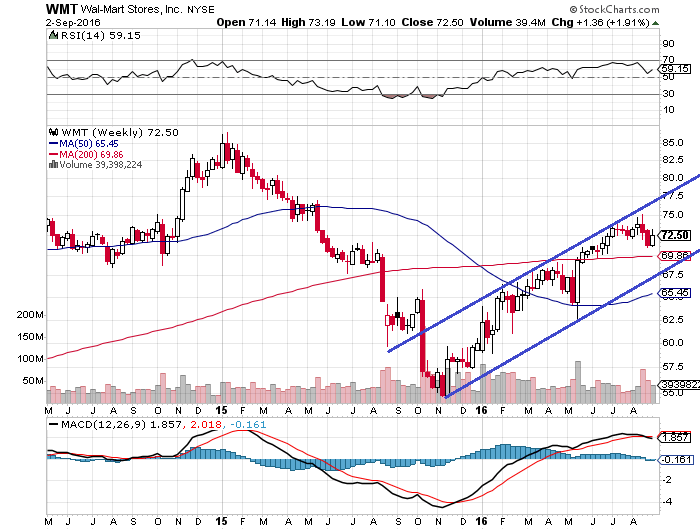The width and height of the screenshot is (700, 530).
Task: Click the 'Close 72.50' value in header
Action: (x=432, y=22)
